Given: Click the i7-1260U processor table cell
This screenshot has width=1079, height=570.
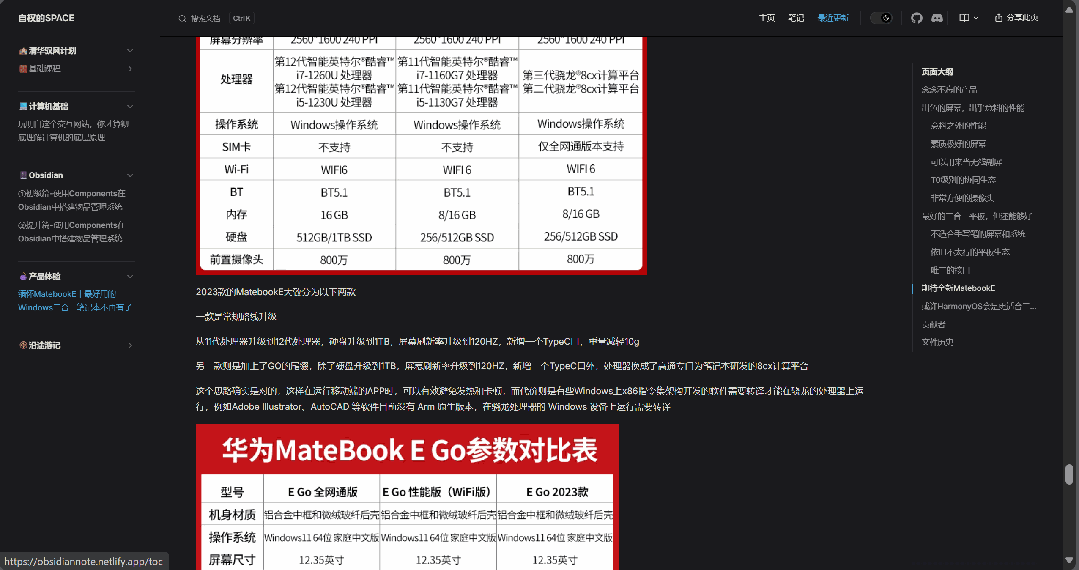Looking at the screenshot, I should (334, 81).
